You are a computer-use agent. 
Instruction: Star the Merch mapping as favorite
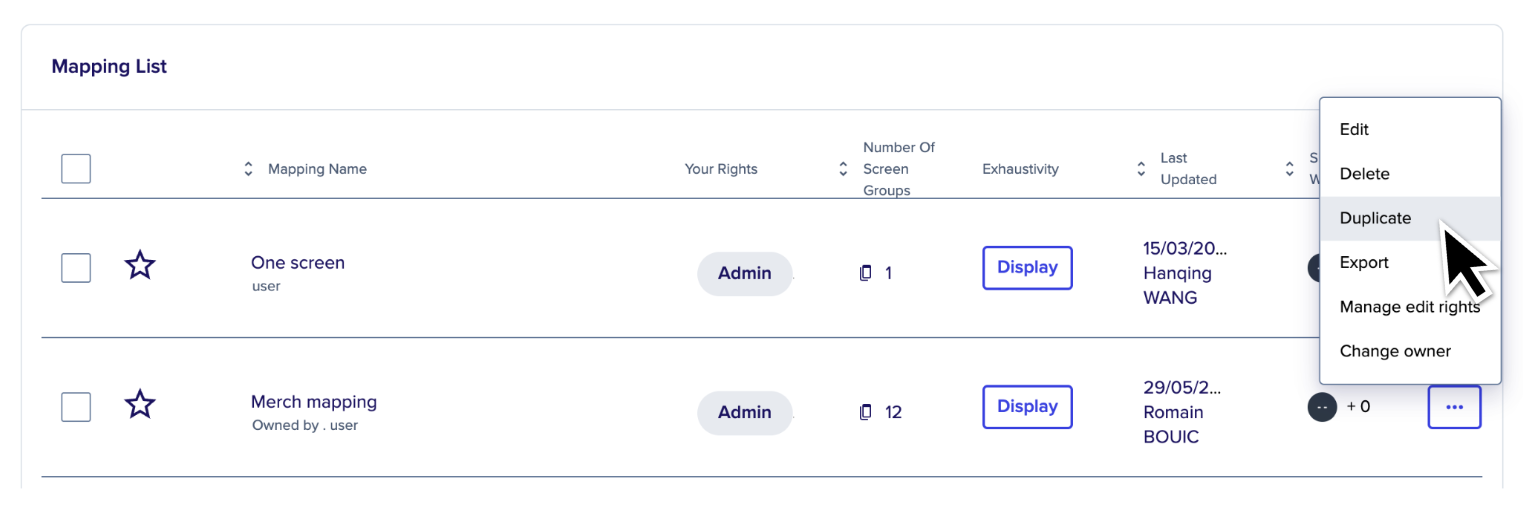pos(140,405)
